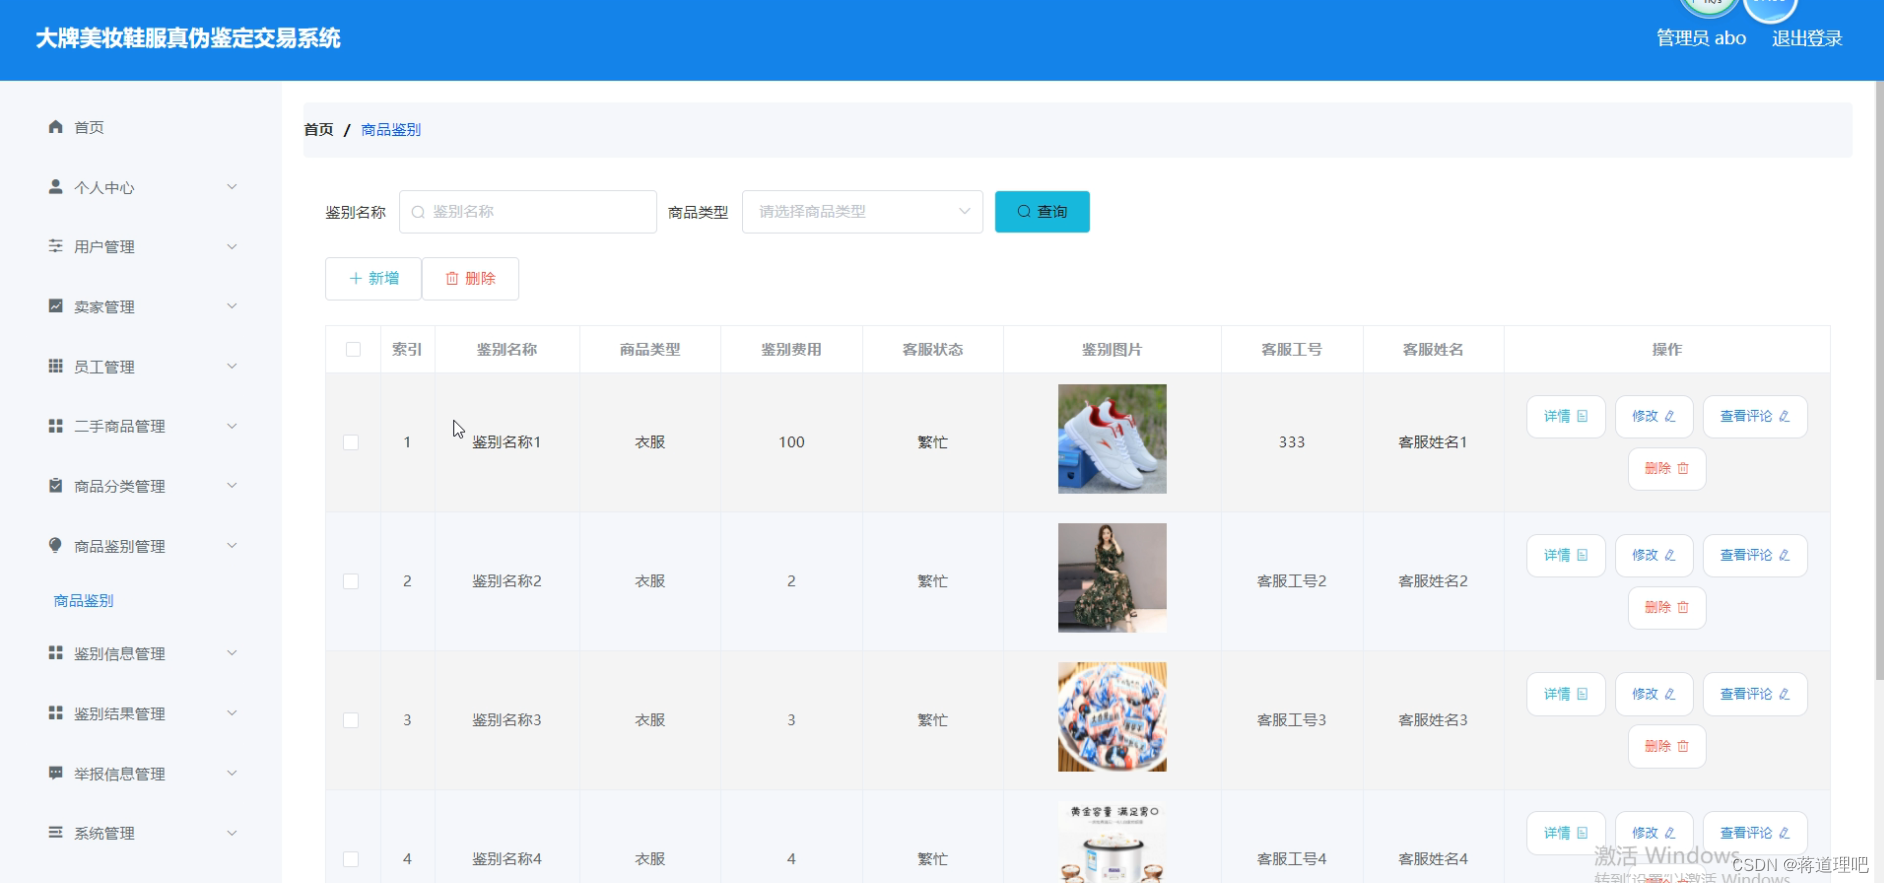
Task: Expand 商品分类管理 with its chevron
Action: click(x=232, y=486)
